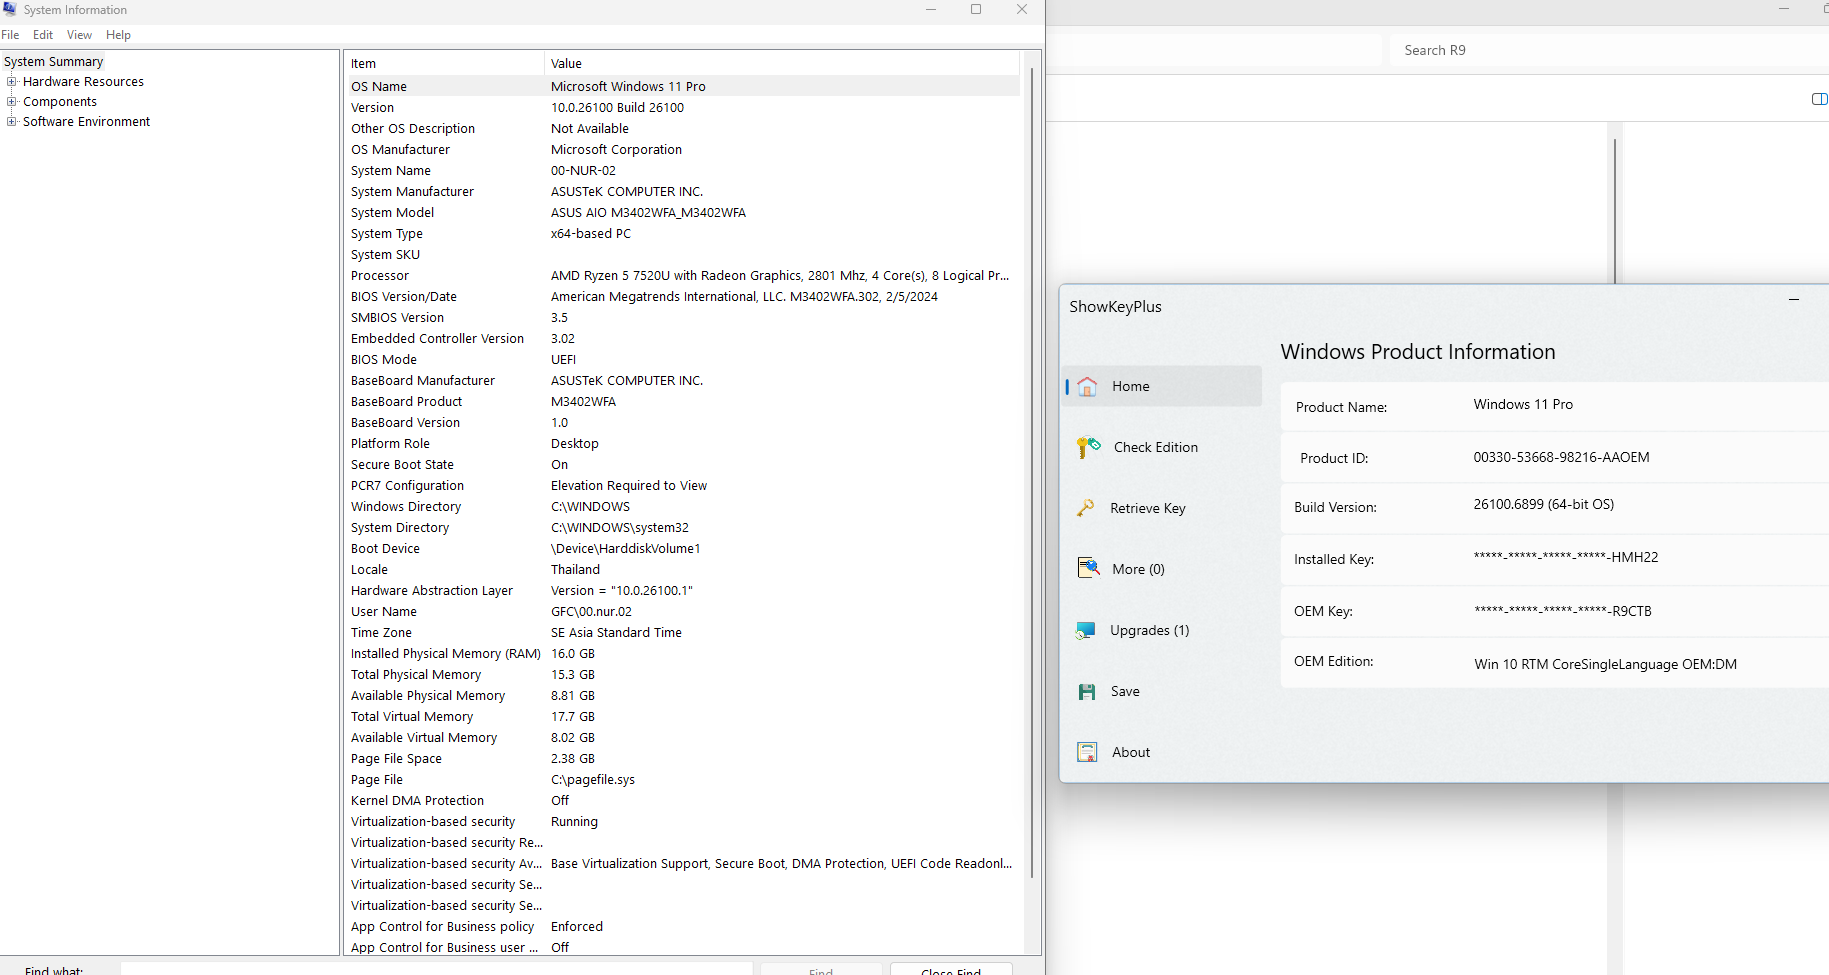This screenshot has width=1829, height=975.
Task: Click the Search R9 input field
Action: click(1600, 50)
